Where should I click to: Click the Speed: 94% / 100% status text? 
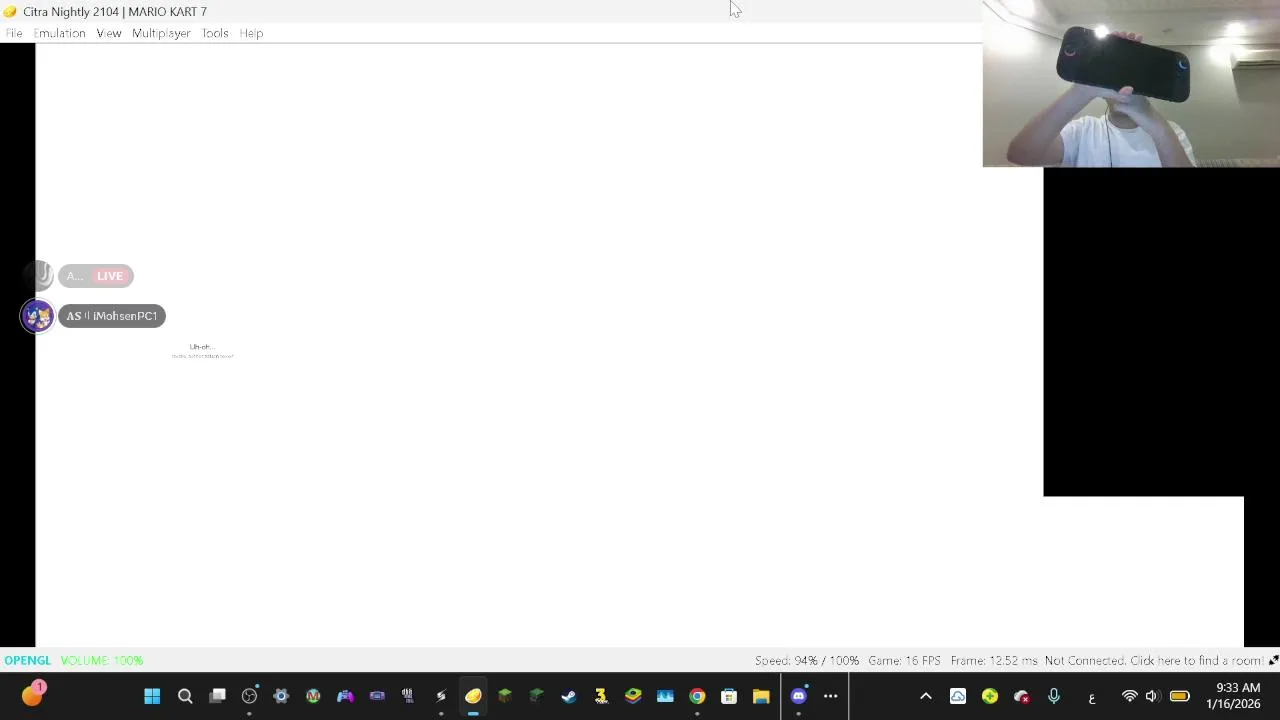coord(807,660)
